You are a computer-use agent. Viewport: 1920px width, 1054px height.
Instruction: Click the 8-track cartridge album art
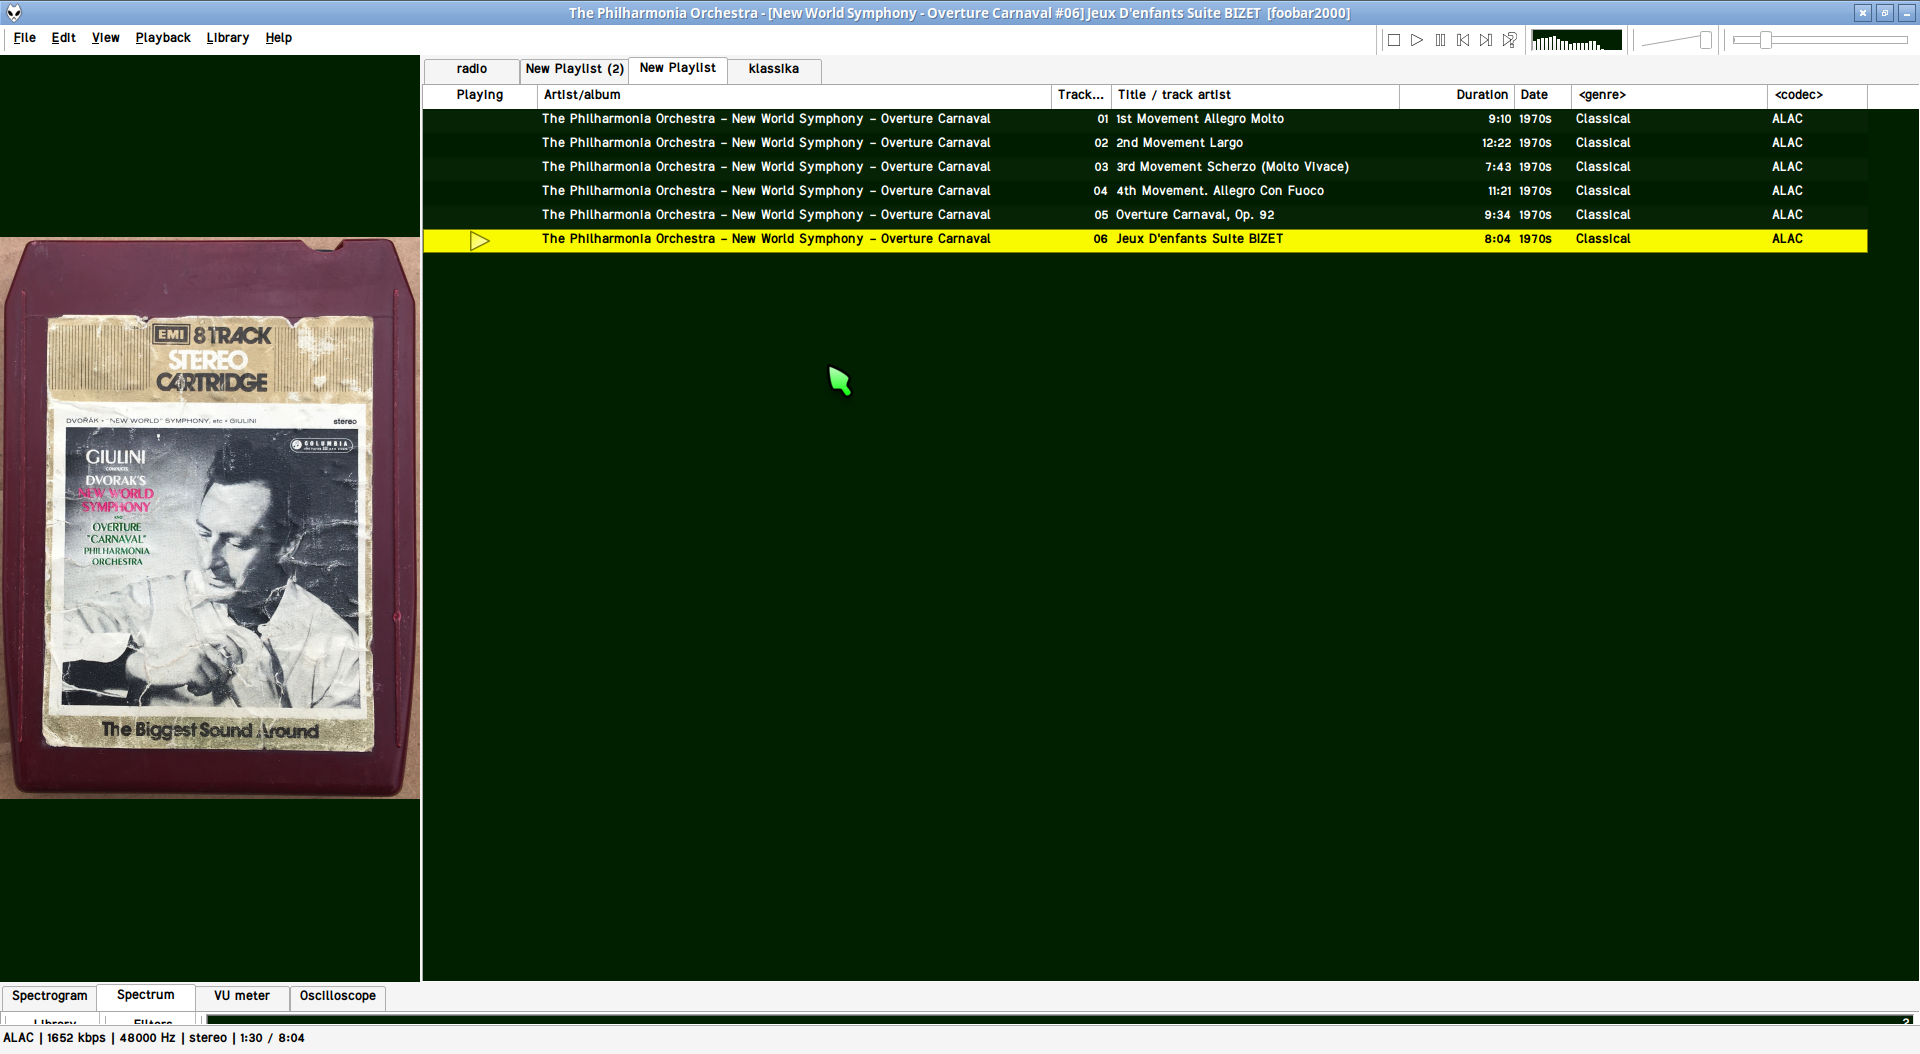(x=210, y=518)
